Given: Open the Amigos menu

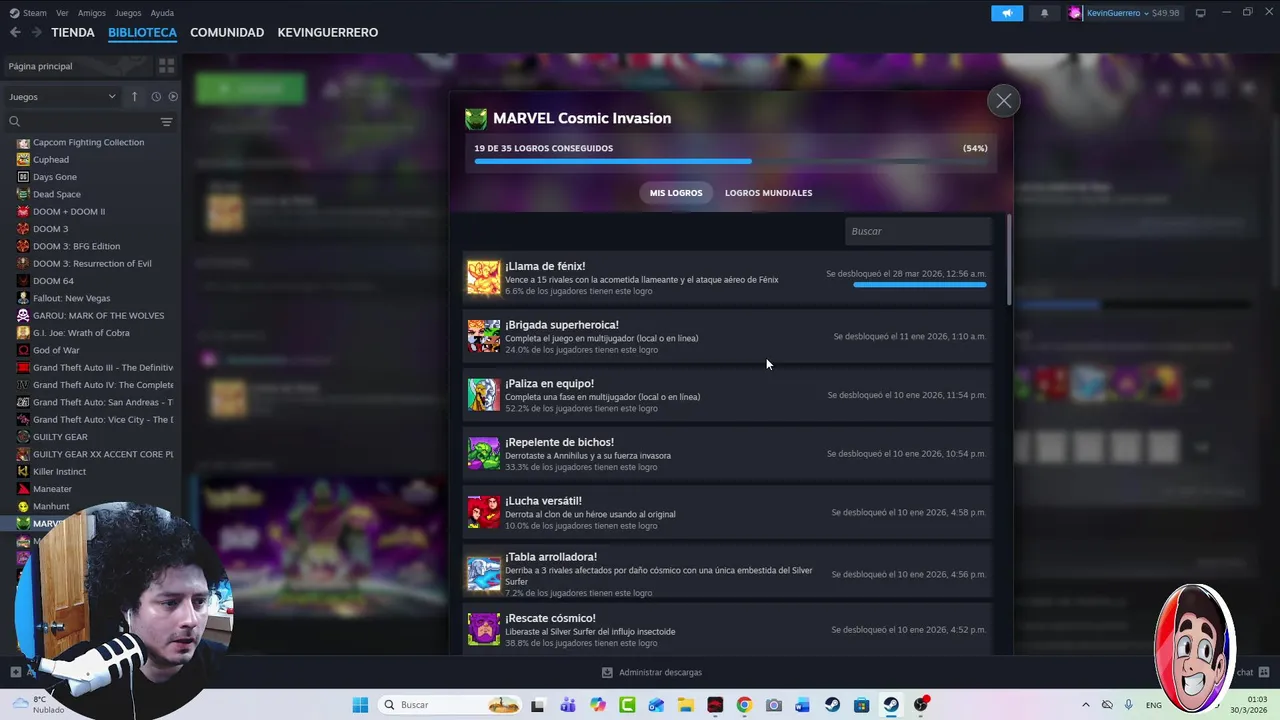Looking at the screenshot, I should click(91, 13).
